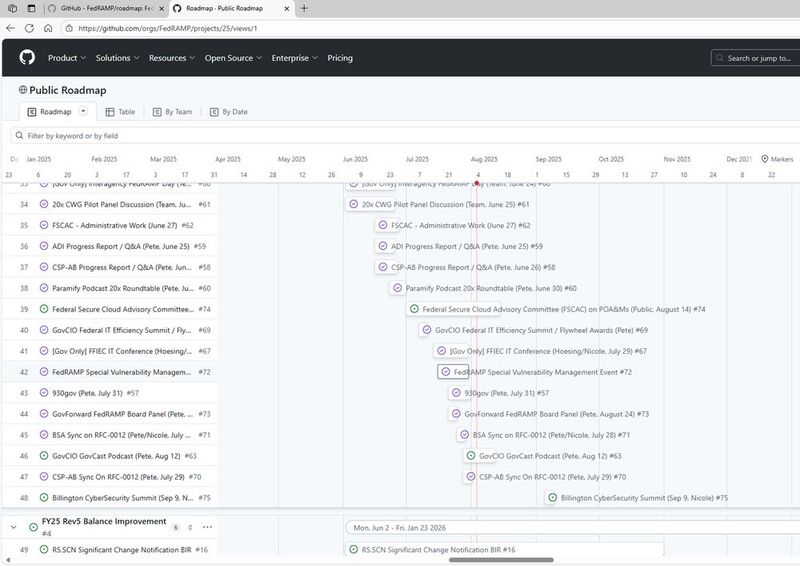Screen dimensions: 800x566
Task: Click the scroll-left arrow at bottom left
Action: click(x=7, y=560)
